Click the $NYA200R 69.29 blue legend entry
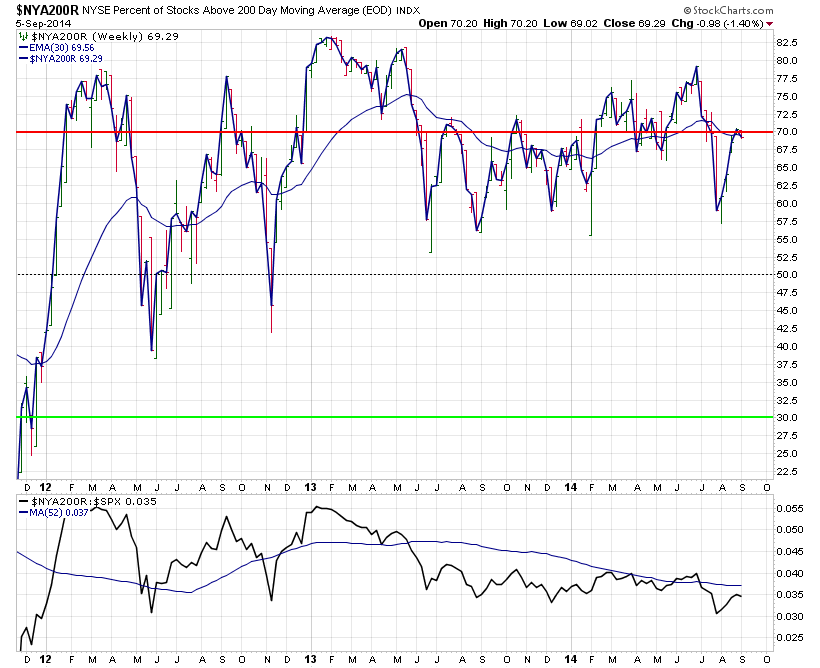The width and height of the screenshot is (820, 668). click(66, 59)
